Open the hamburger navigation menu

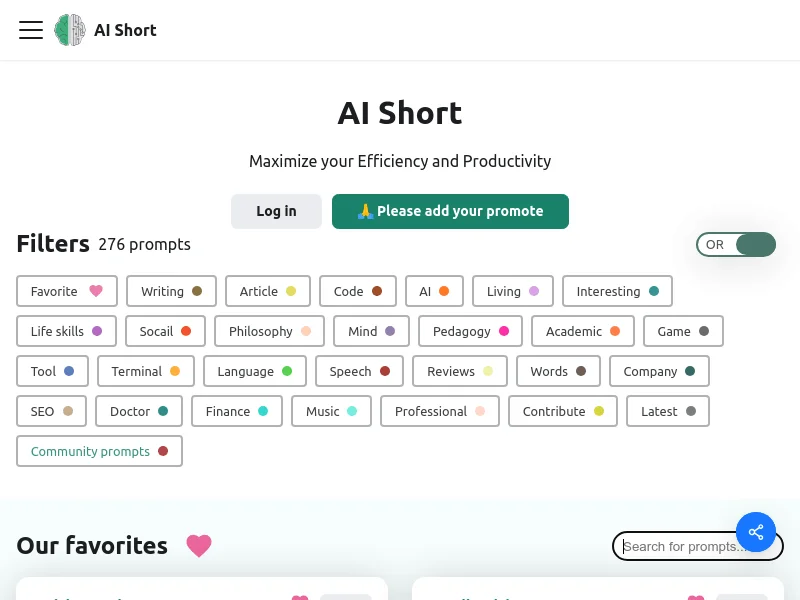[x=31, y=30]
